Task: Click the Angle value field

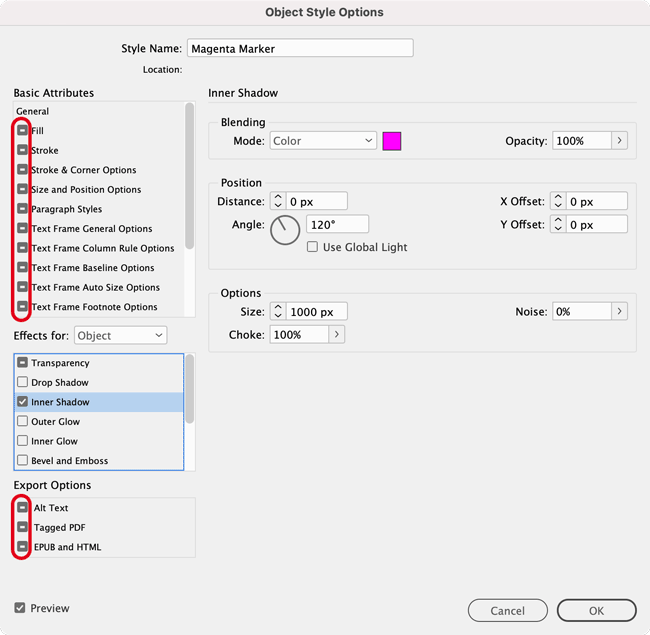Action: click(337, 224)
